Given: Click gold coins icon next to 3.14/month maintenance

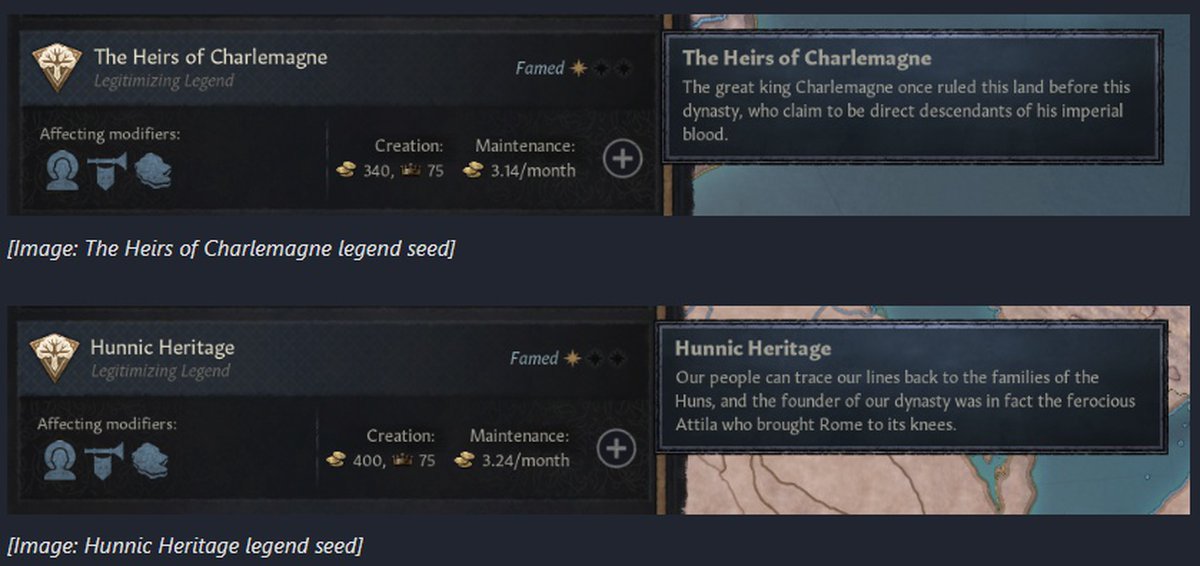Looking at the screenshot, I should (474, 171).
